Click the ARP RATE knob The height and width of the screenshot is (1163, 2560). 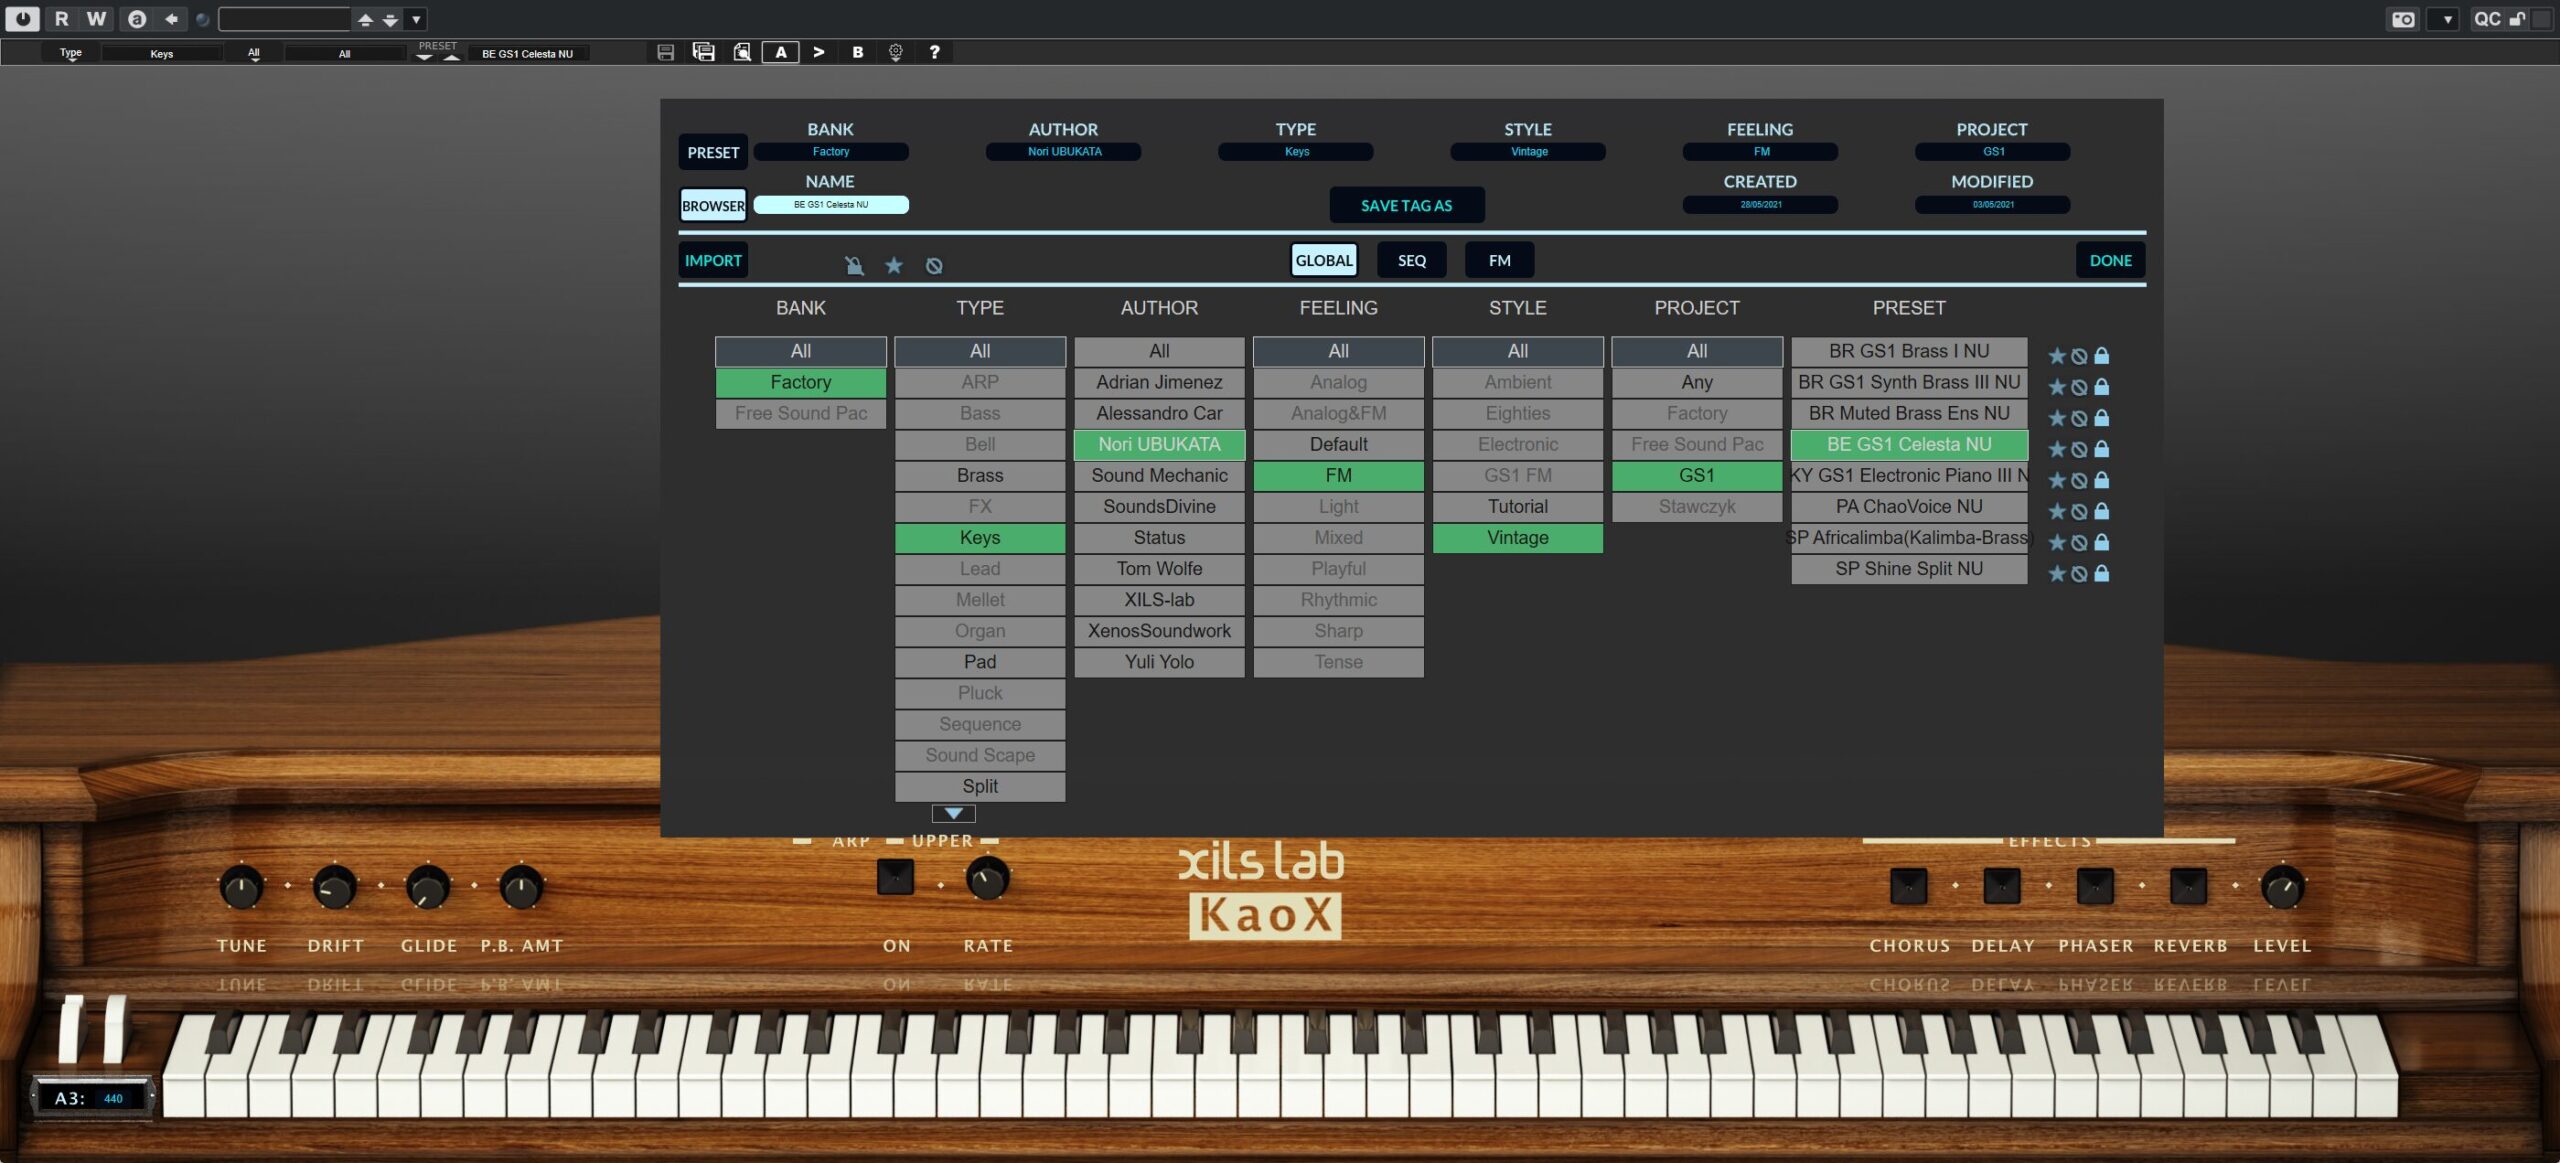(x=987, y=879)
